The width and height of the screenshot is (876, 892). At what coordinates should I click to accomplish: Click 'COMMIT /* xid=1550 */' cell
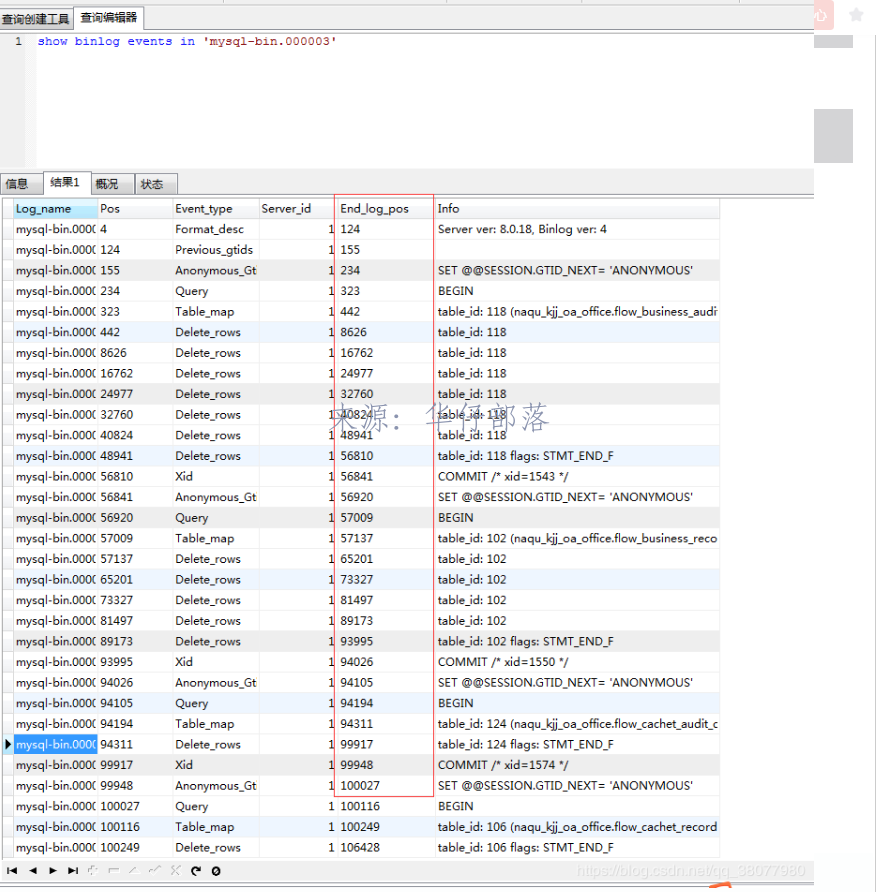point(577,662)
